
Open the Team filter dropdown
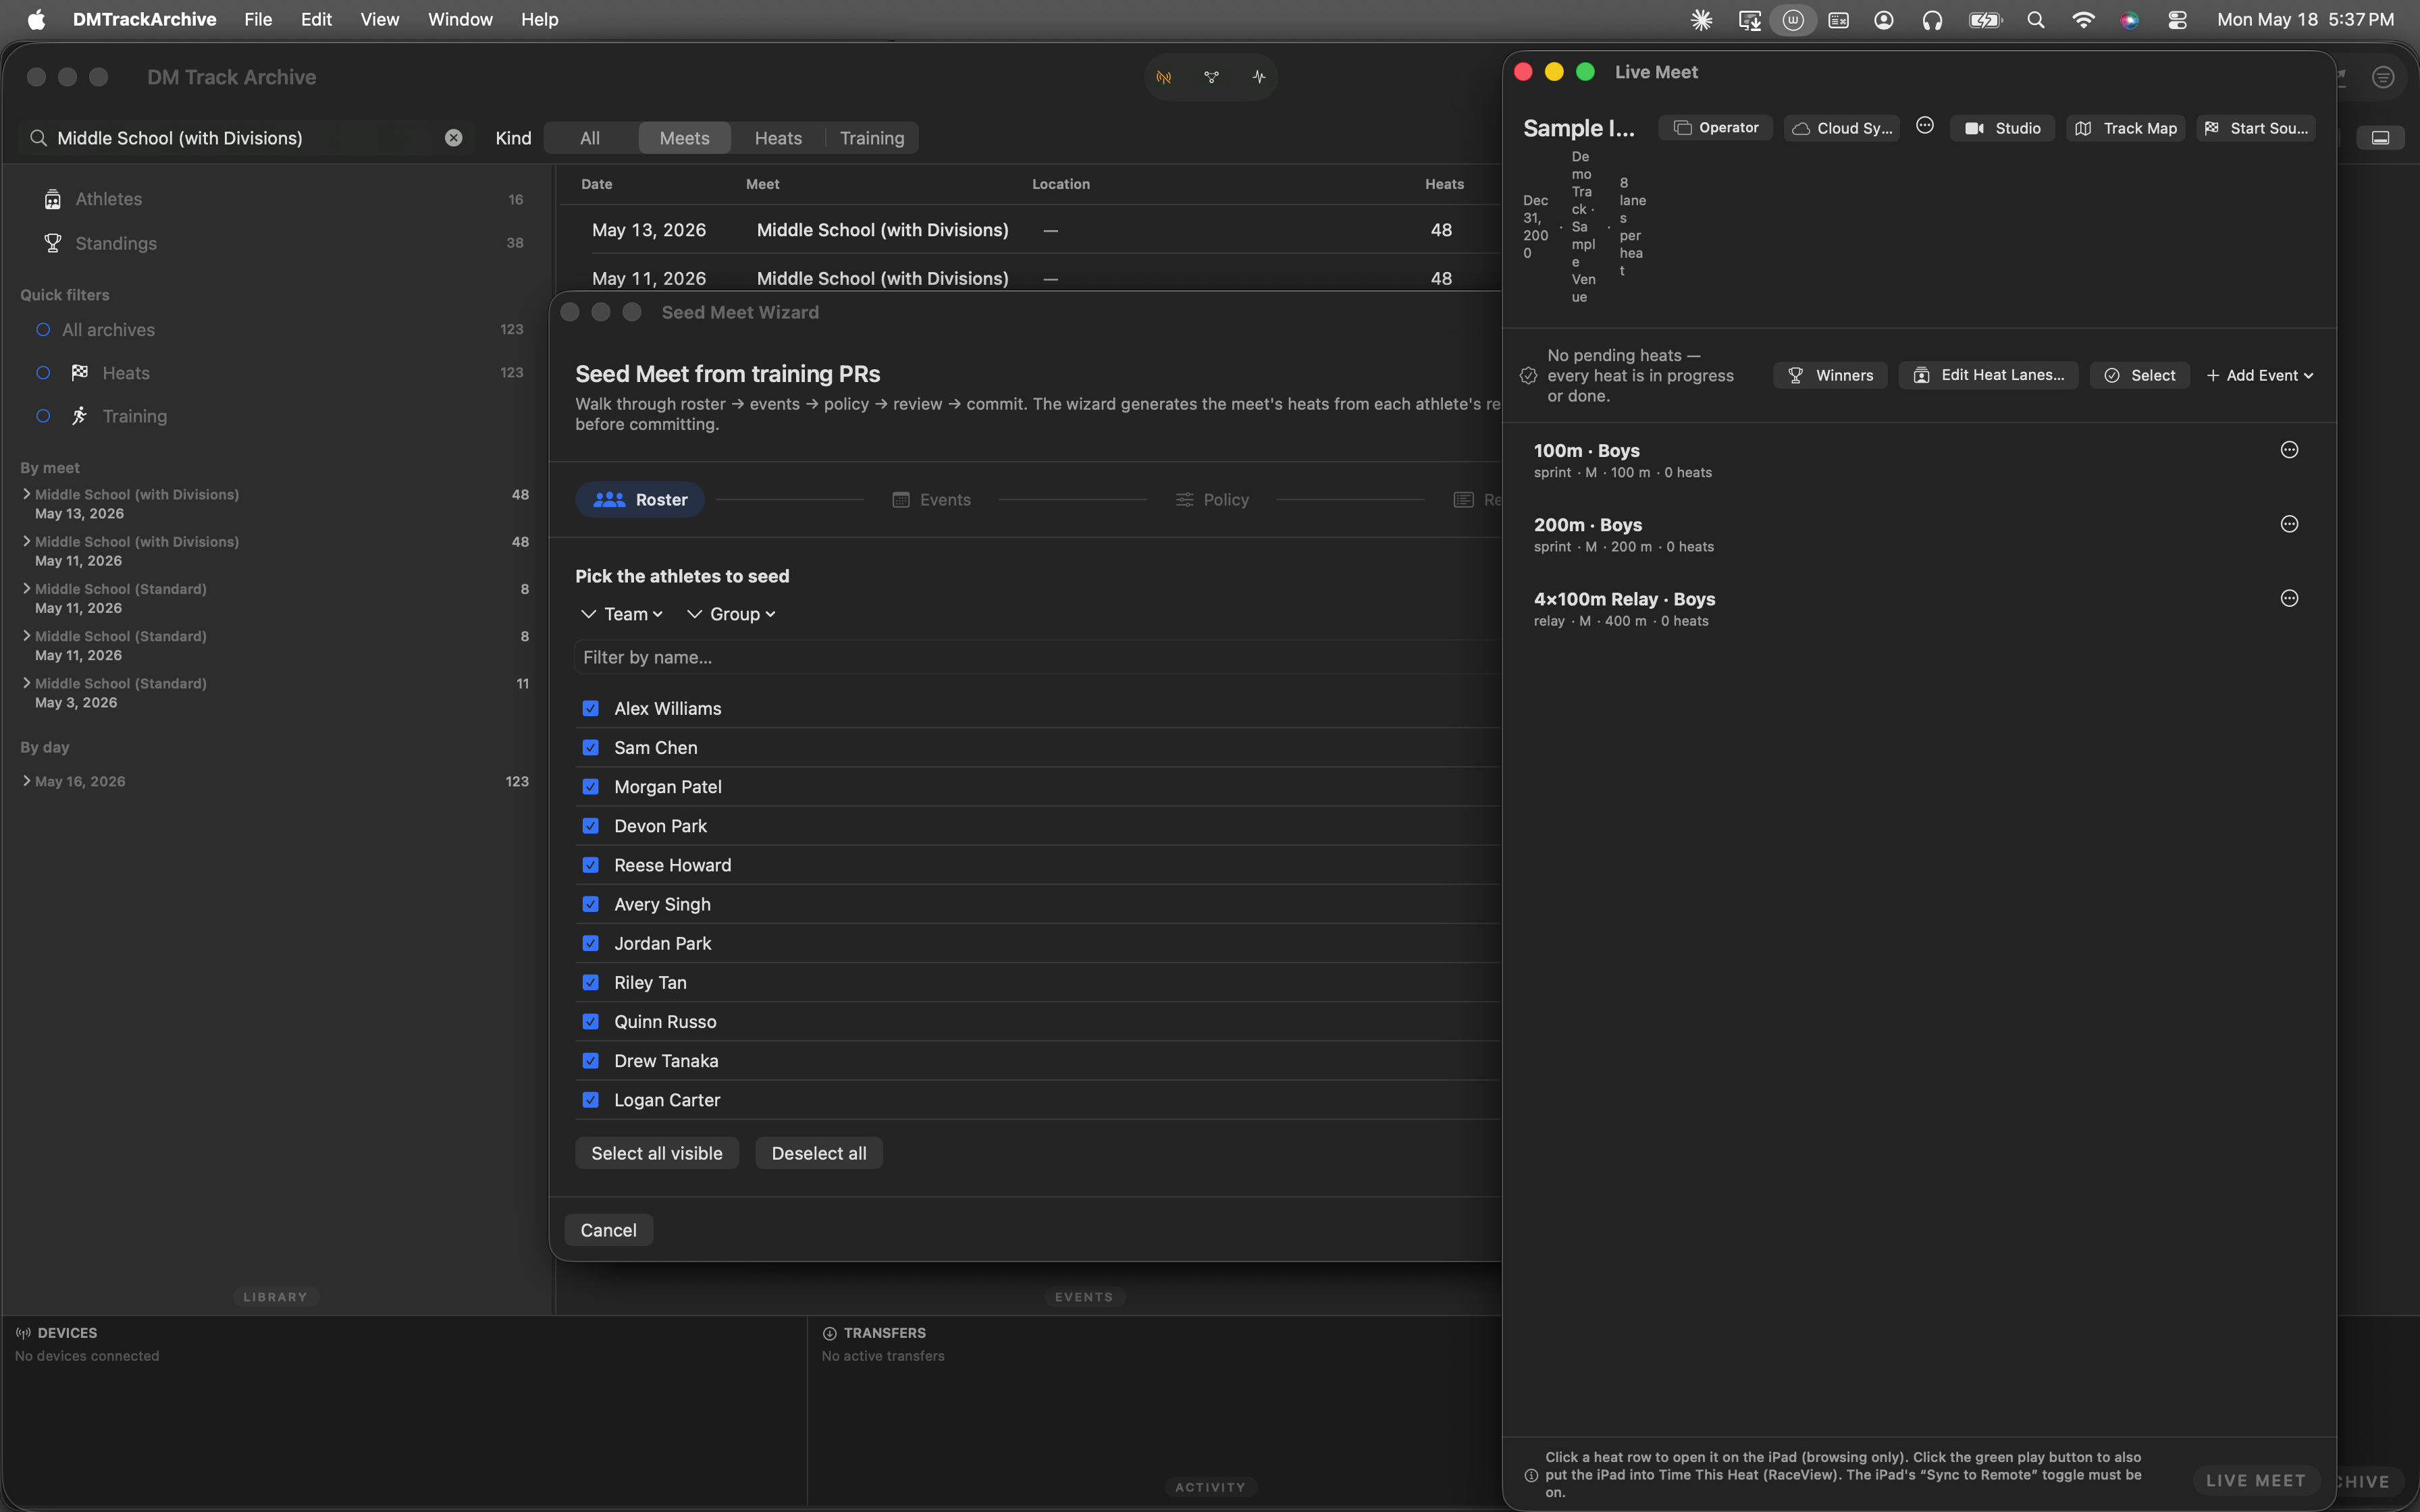(622, 614)
